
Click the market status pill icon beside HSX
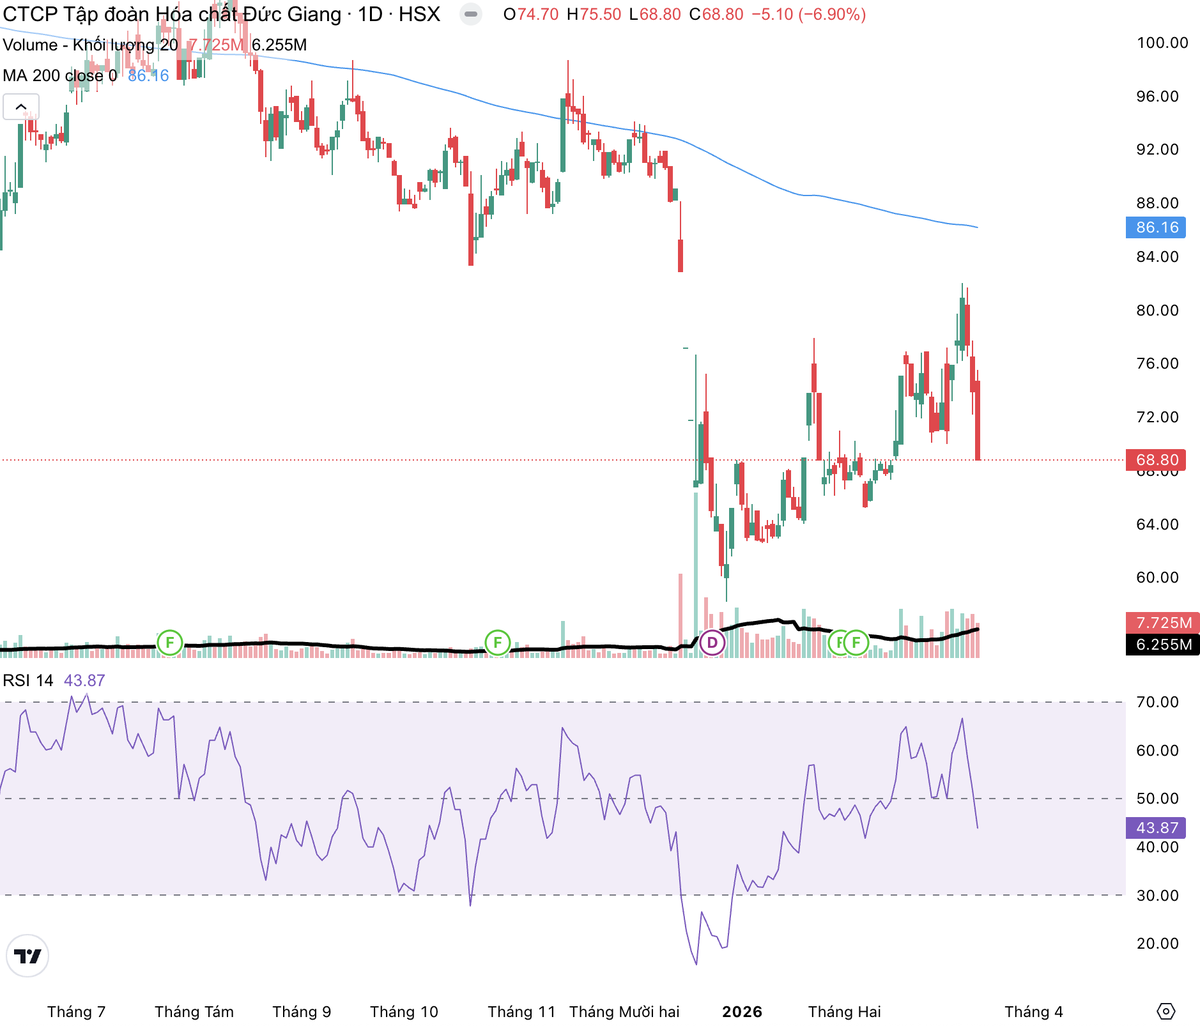coord(470,15)
